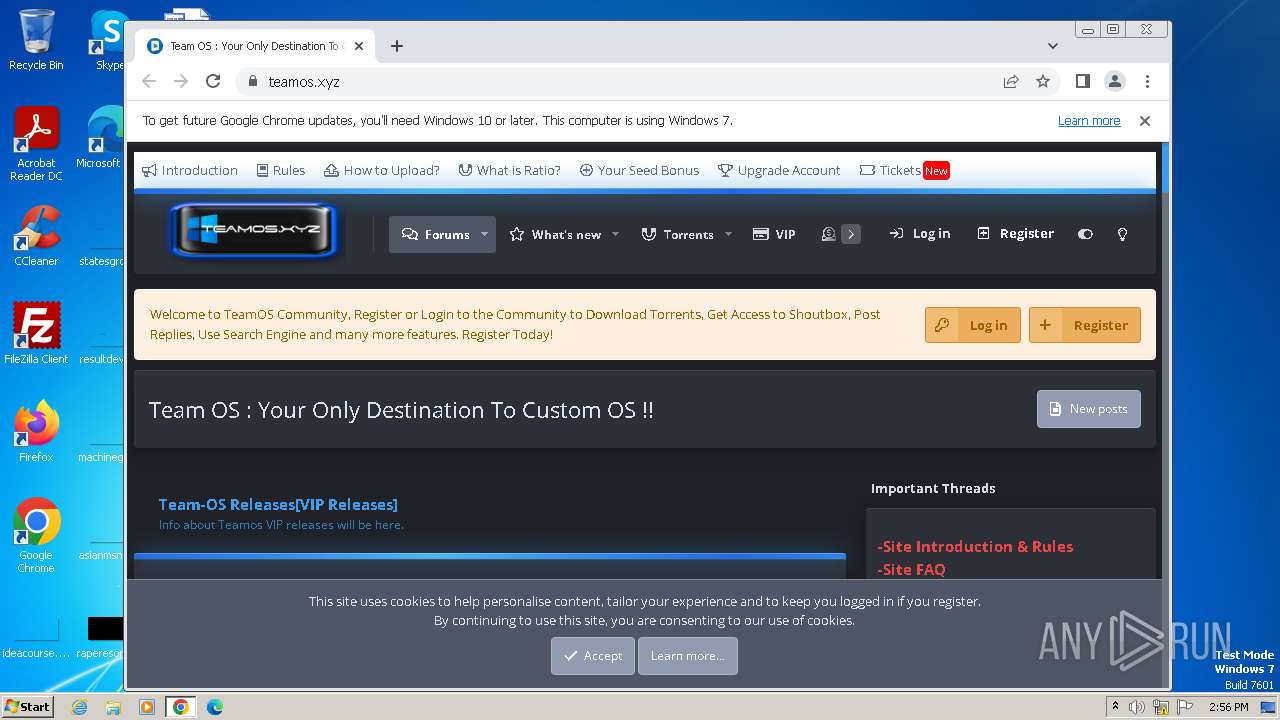Click the lightbulb icon in navbar

click(1122, 234)
